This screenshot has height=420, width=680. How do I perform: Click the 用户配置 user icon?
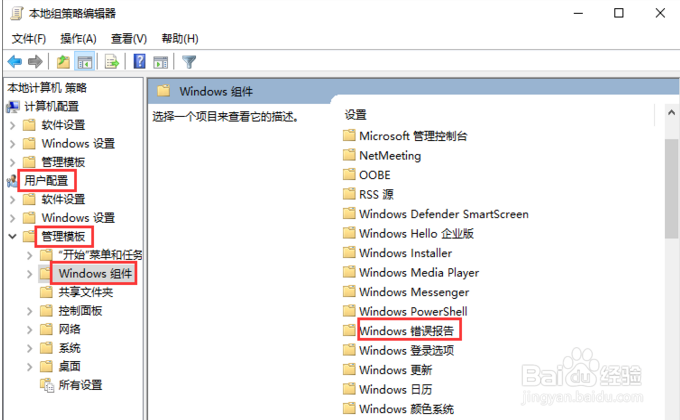coord(12,180)
